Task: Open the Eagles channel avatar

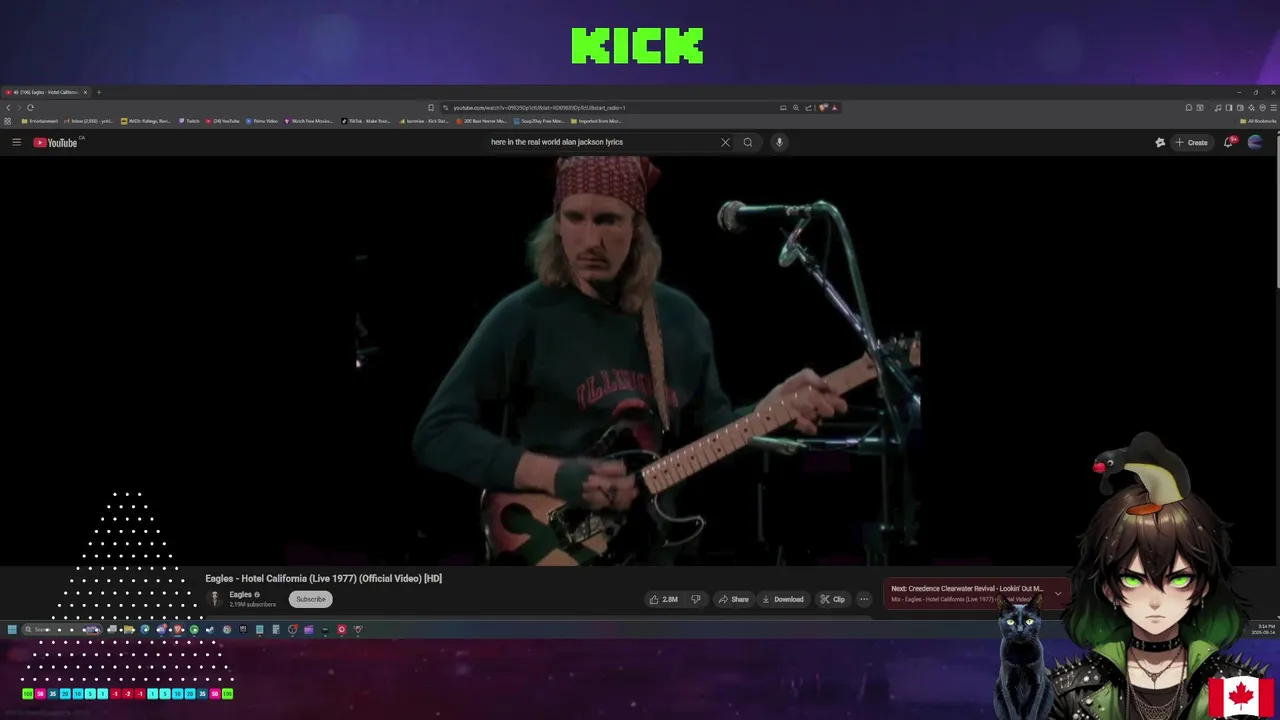Action: 214,598
